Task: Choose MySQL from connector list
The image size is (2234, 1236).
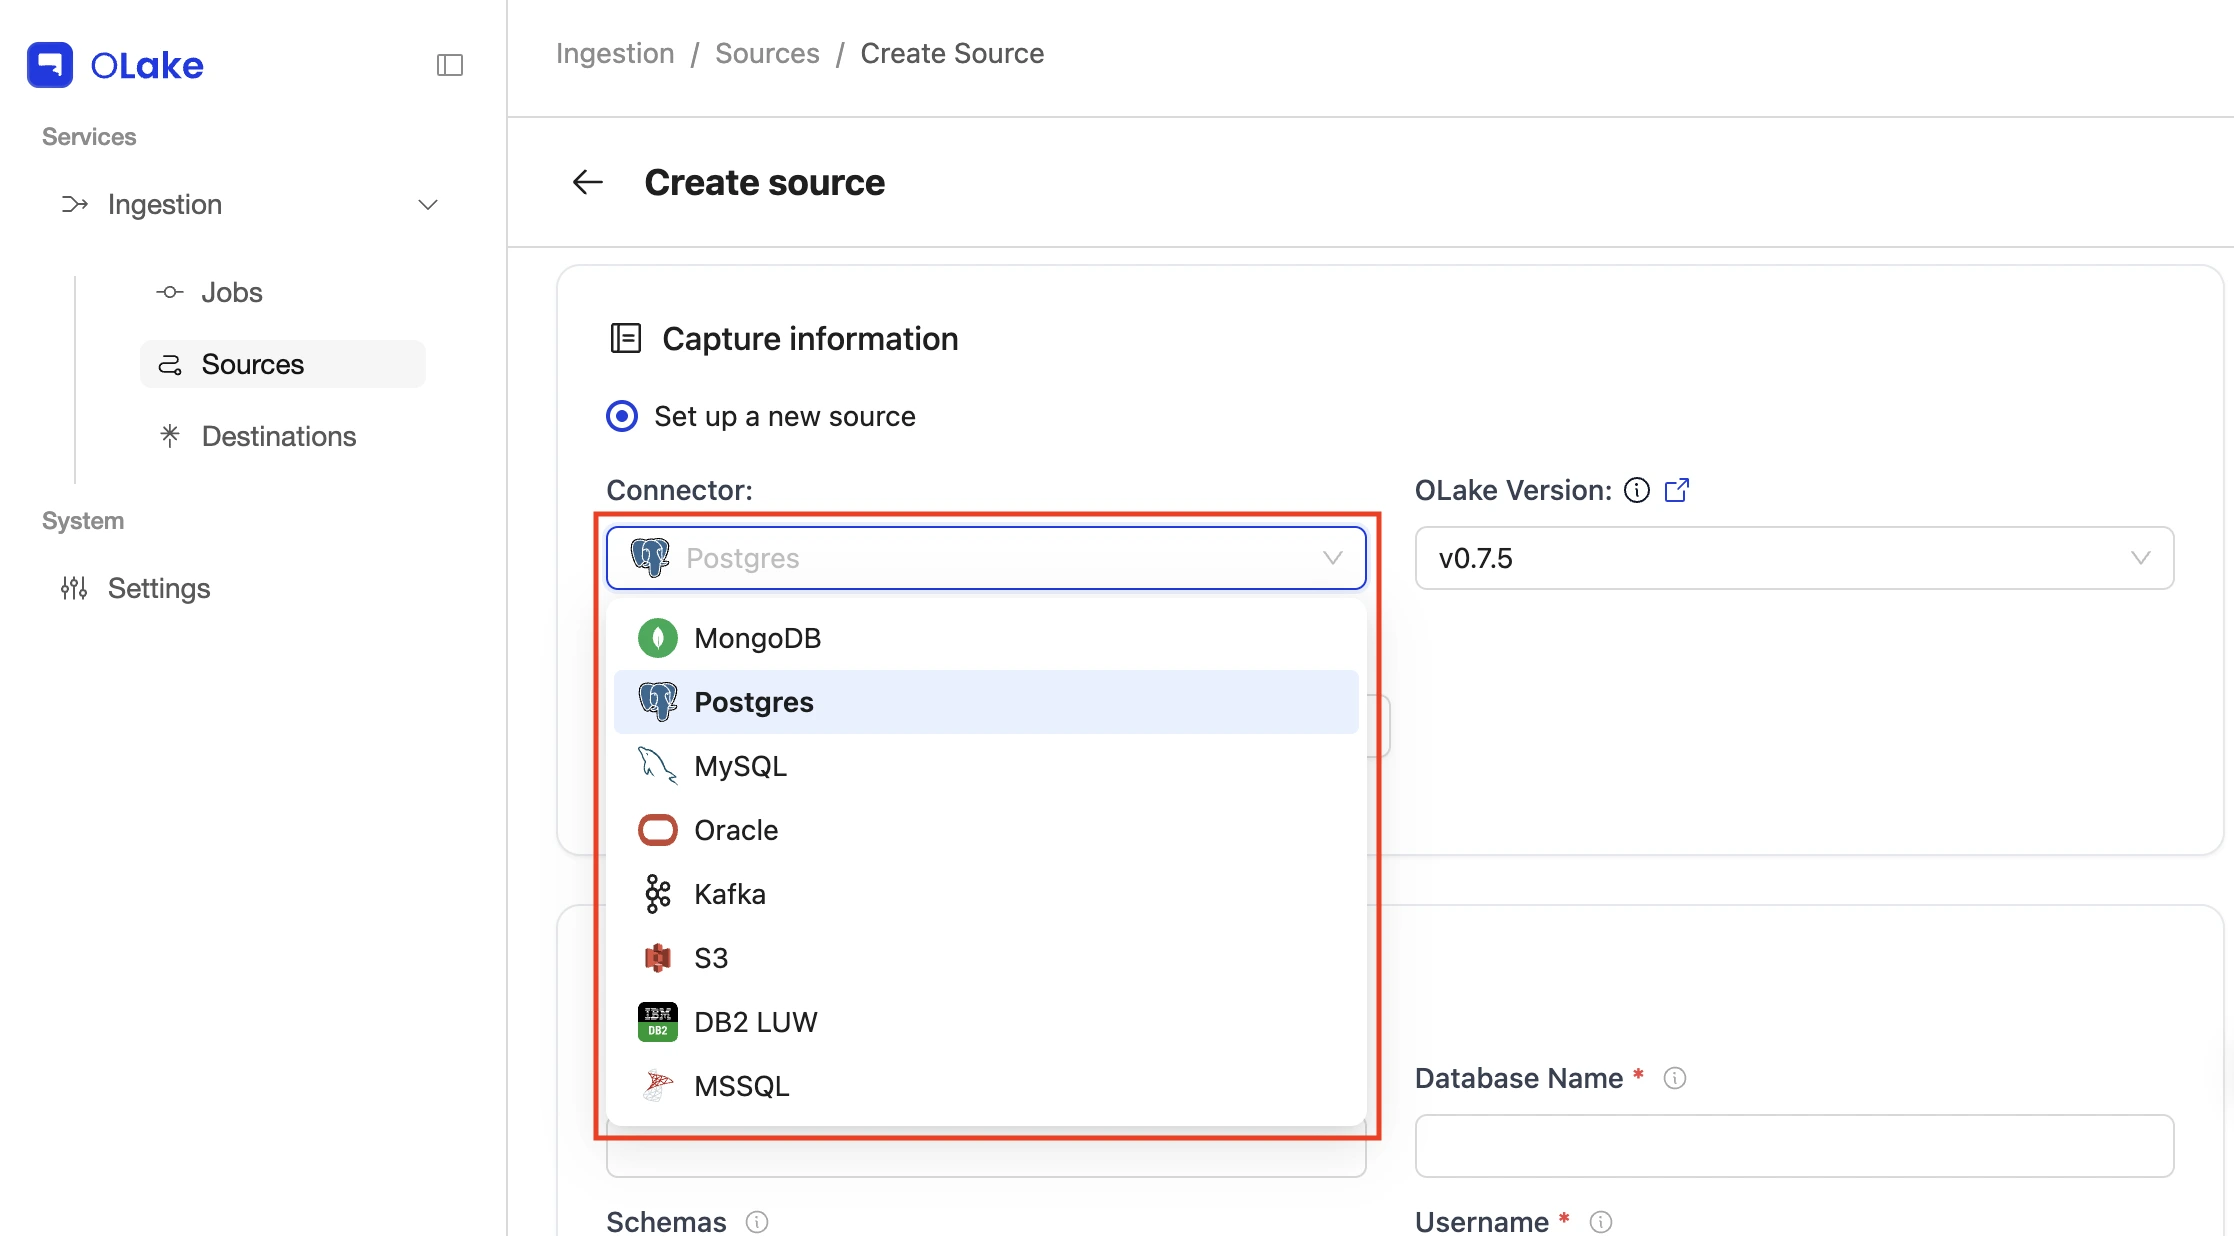Action: (x=986, y=766)
